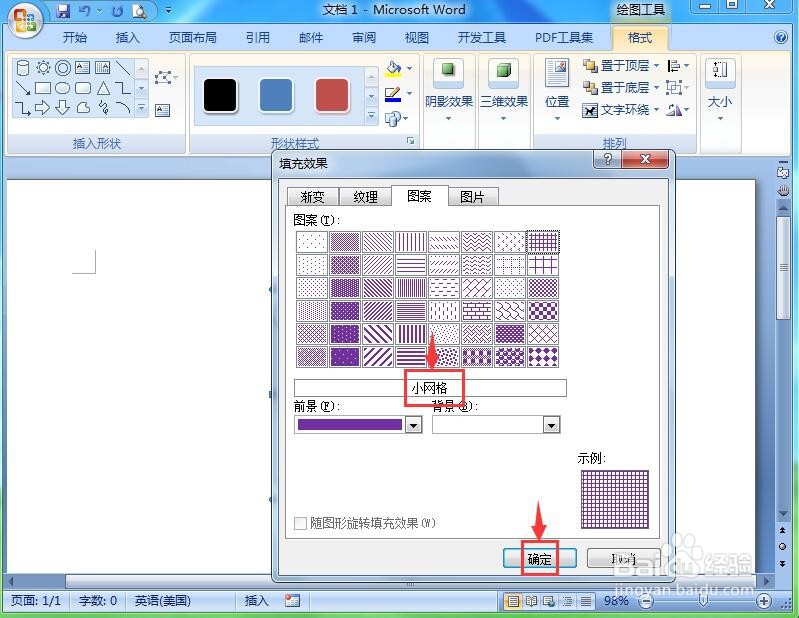
Task: Select the small grid pattern swatch
Action: pos(543,242)
